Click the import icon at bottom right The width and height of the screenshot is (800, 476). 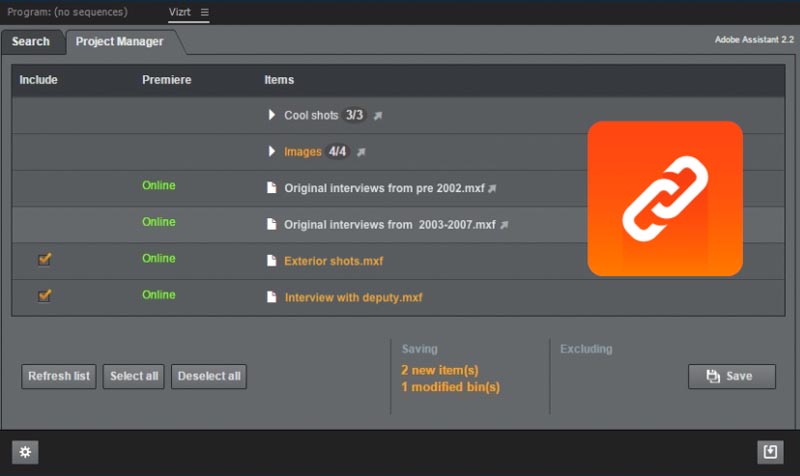(x=770, y=452)
